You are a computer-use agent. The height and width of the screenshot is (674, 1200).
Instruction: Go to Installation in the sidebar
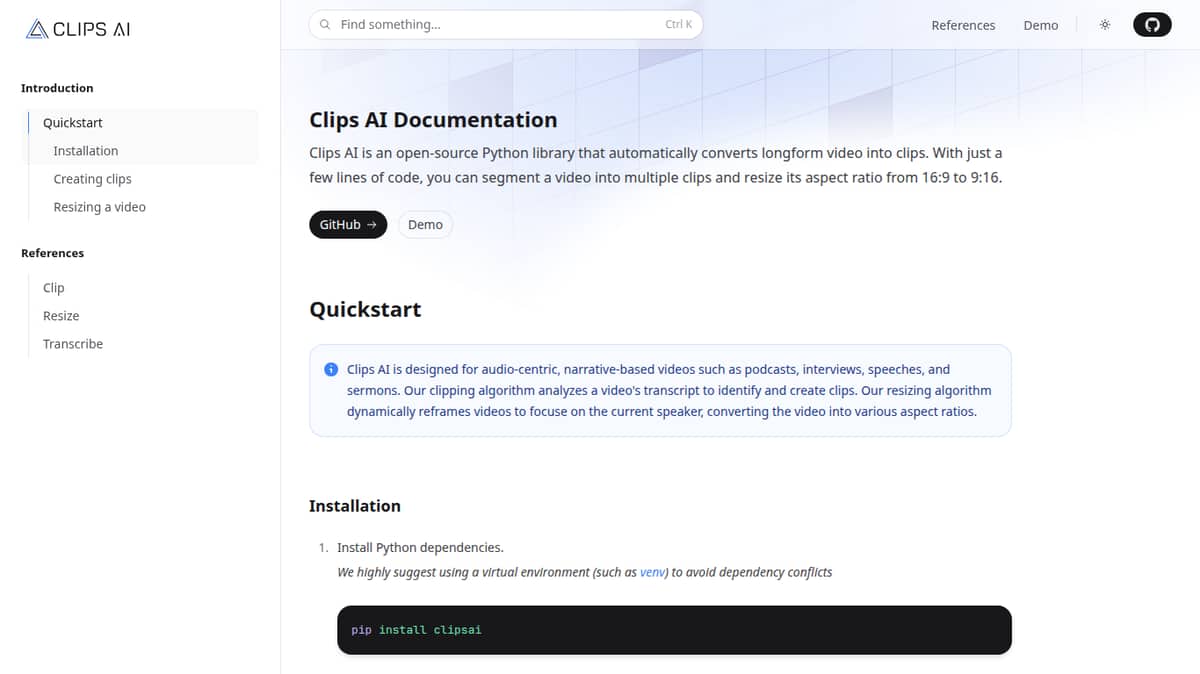click(86, 151)
